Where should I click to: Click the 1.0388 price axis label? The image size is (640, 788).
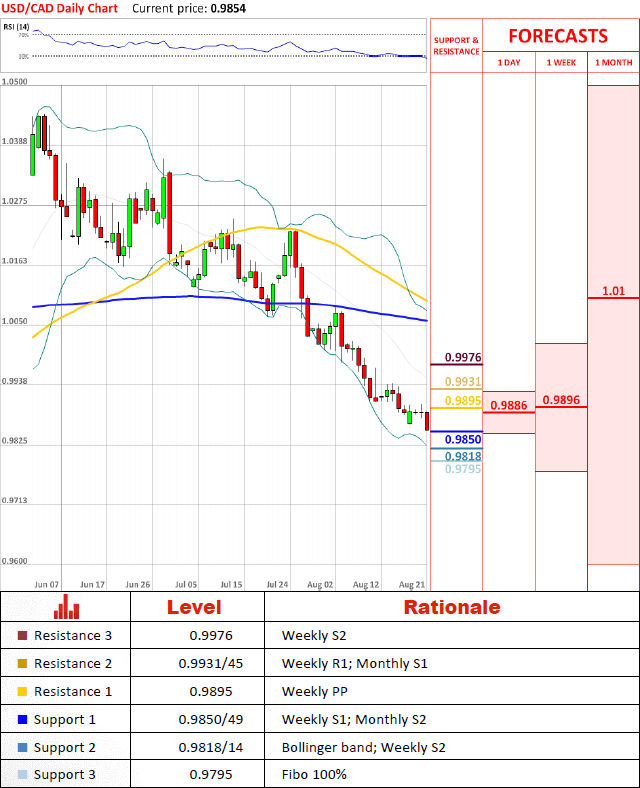pyautogui.click(x=14, y=141)
